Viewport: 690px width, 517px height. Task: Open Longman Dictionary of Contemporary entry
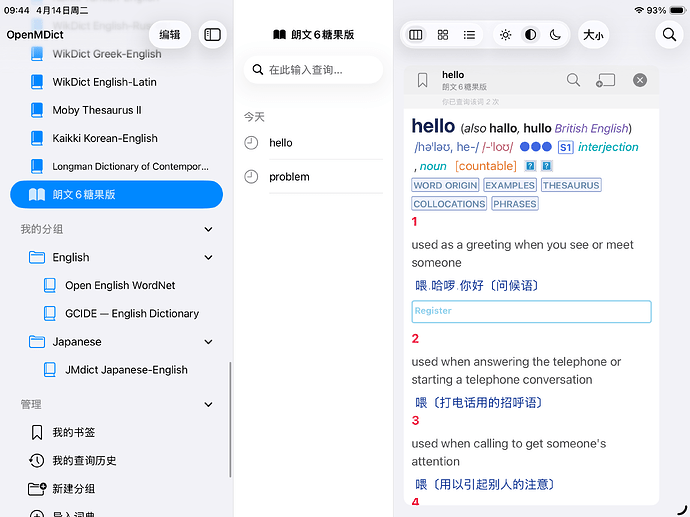point(116,166)
